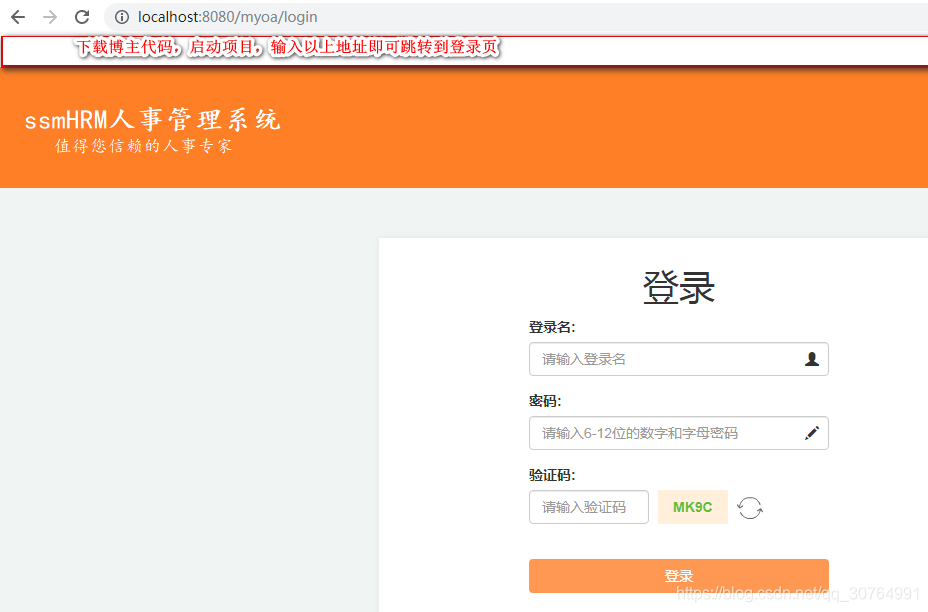This screenshot has width=928, height=612.
Task: Click the 请输入验证码 input field
Action: click(x=588, y=507)
